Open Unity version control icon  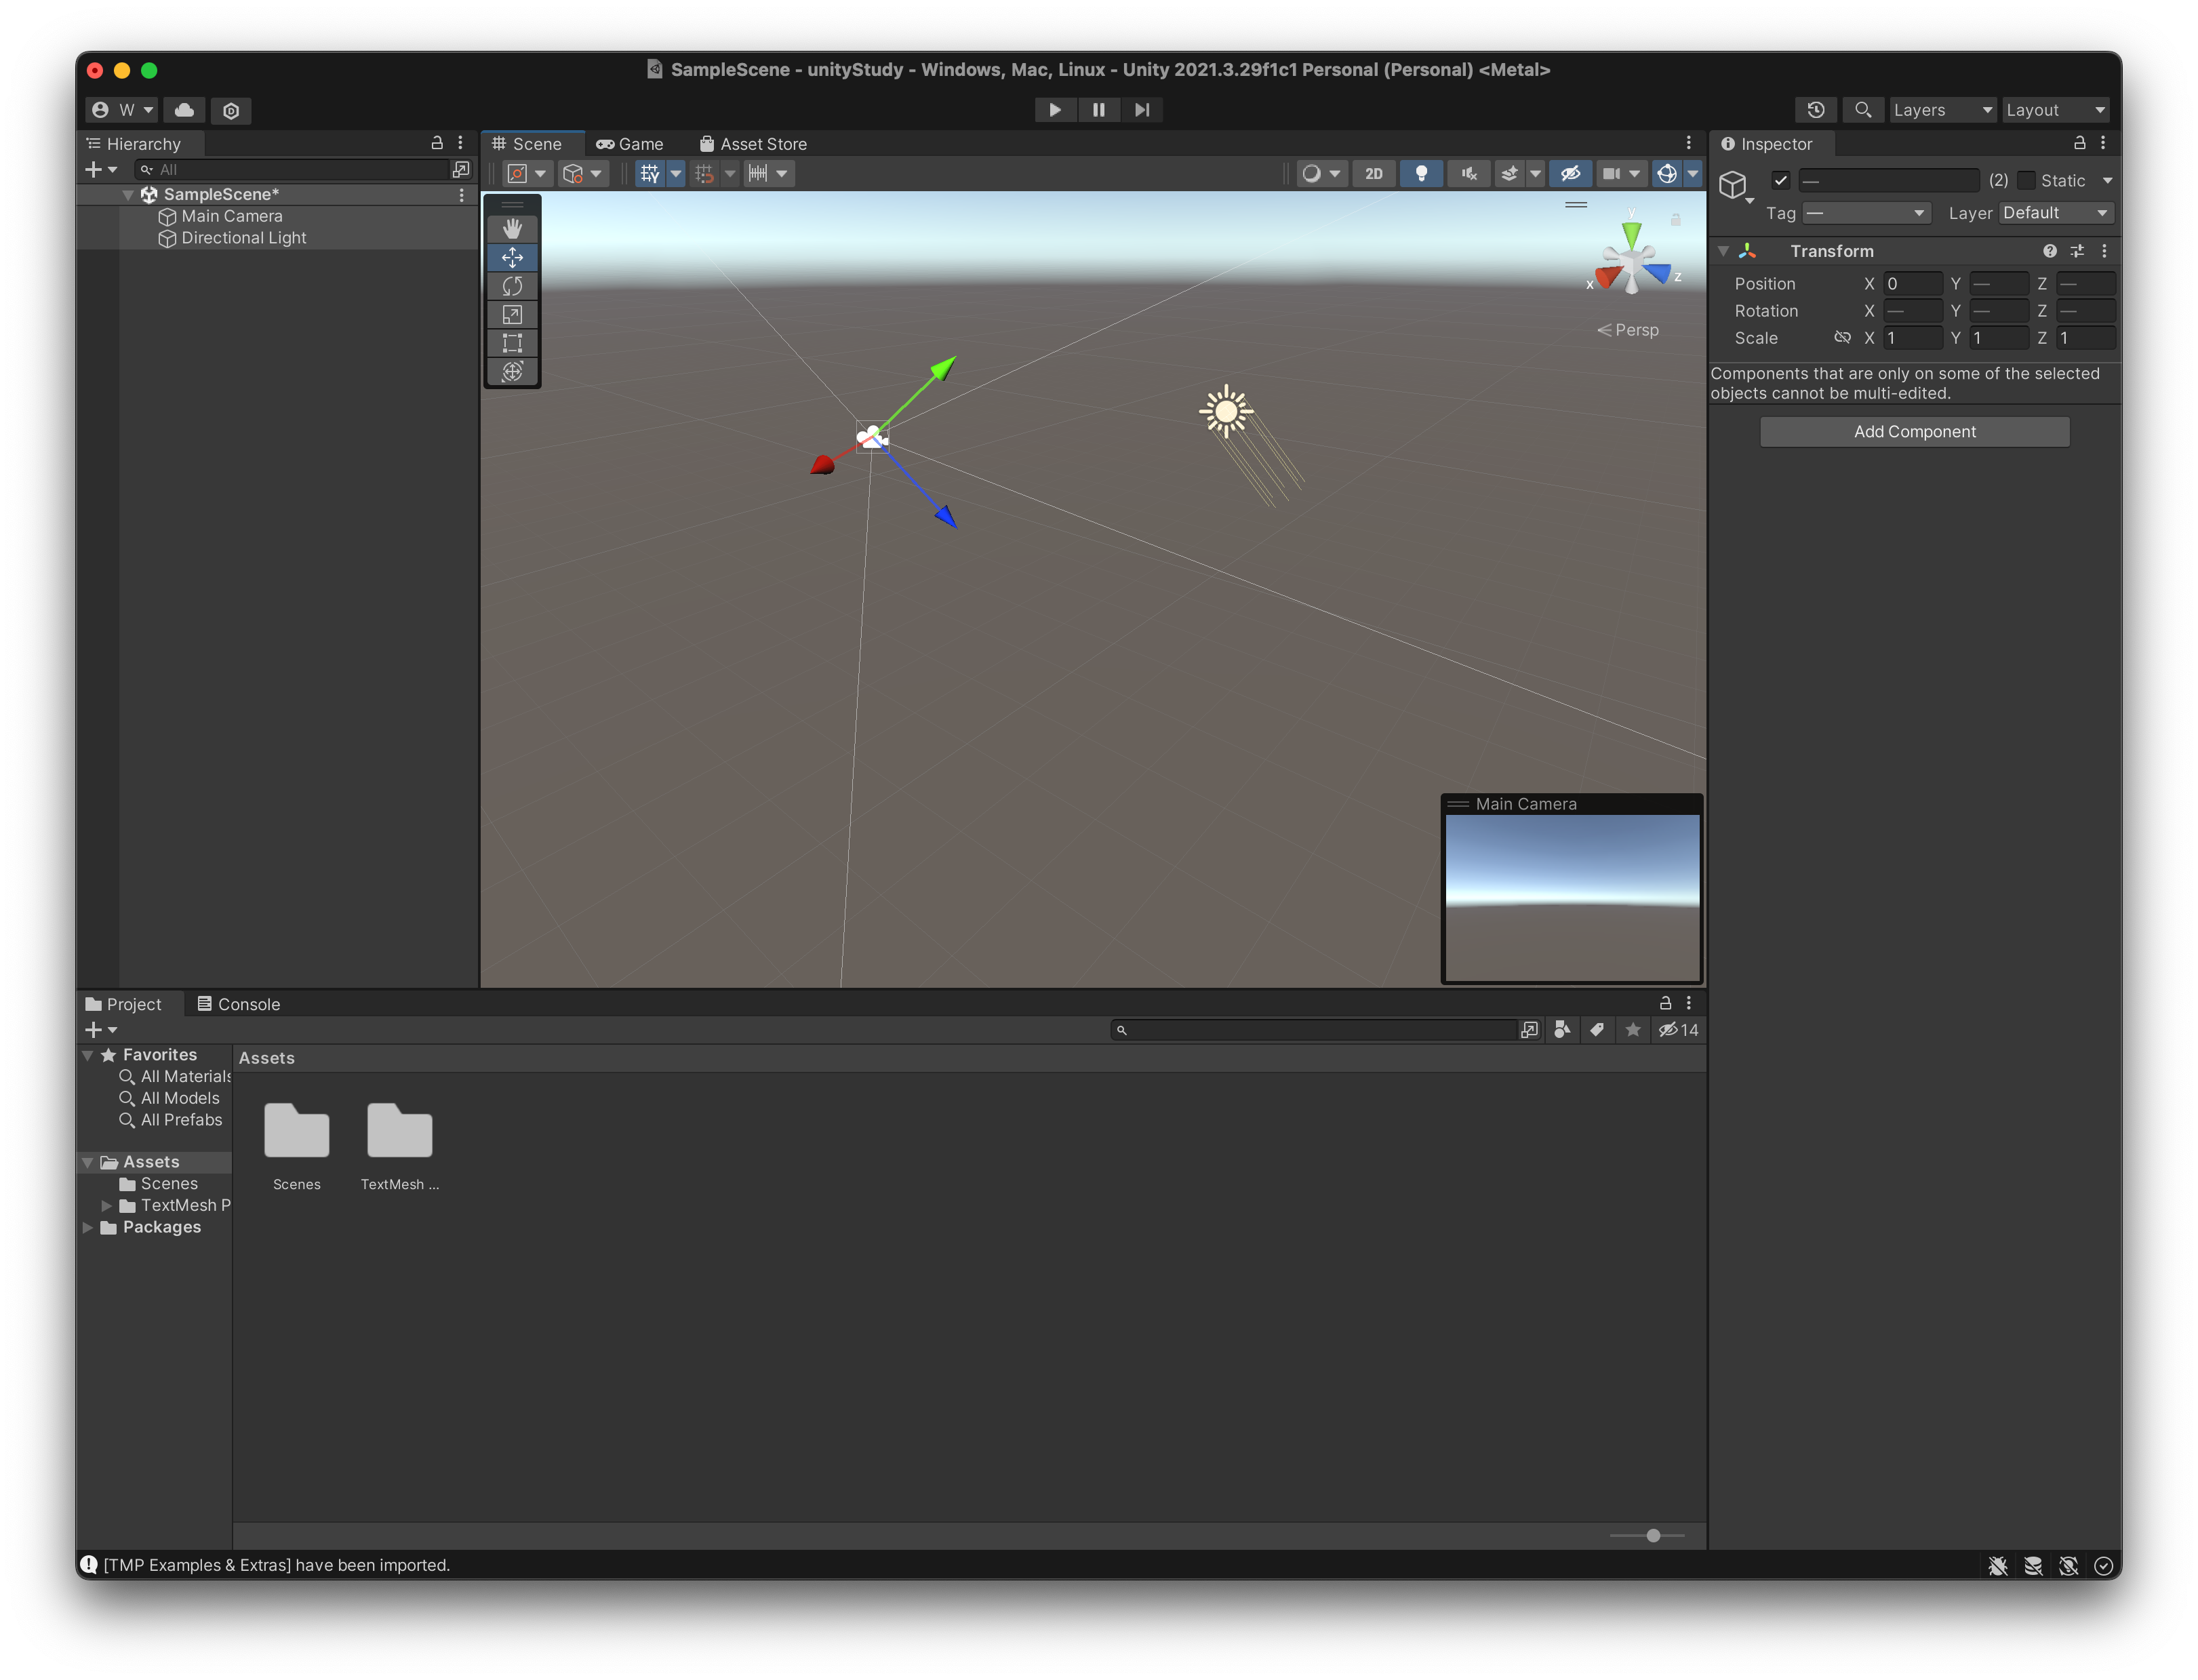pos(231,110)
